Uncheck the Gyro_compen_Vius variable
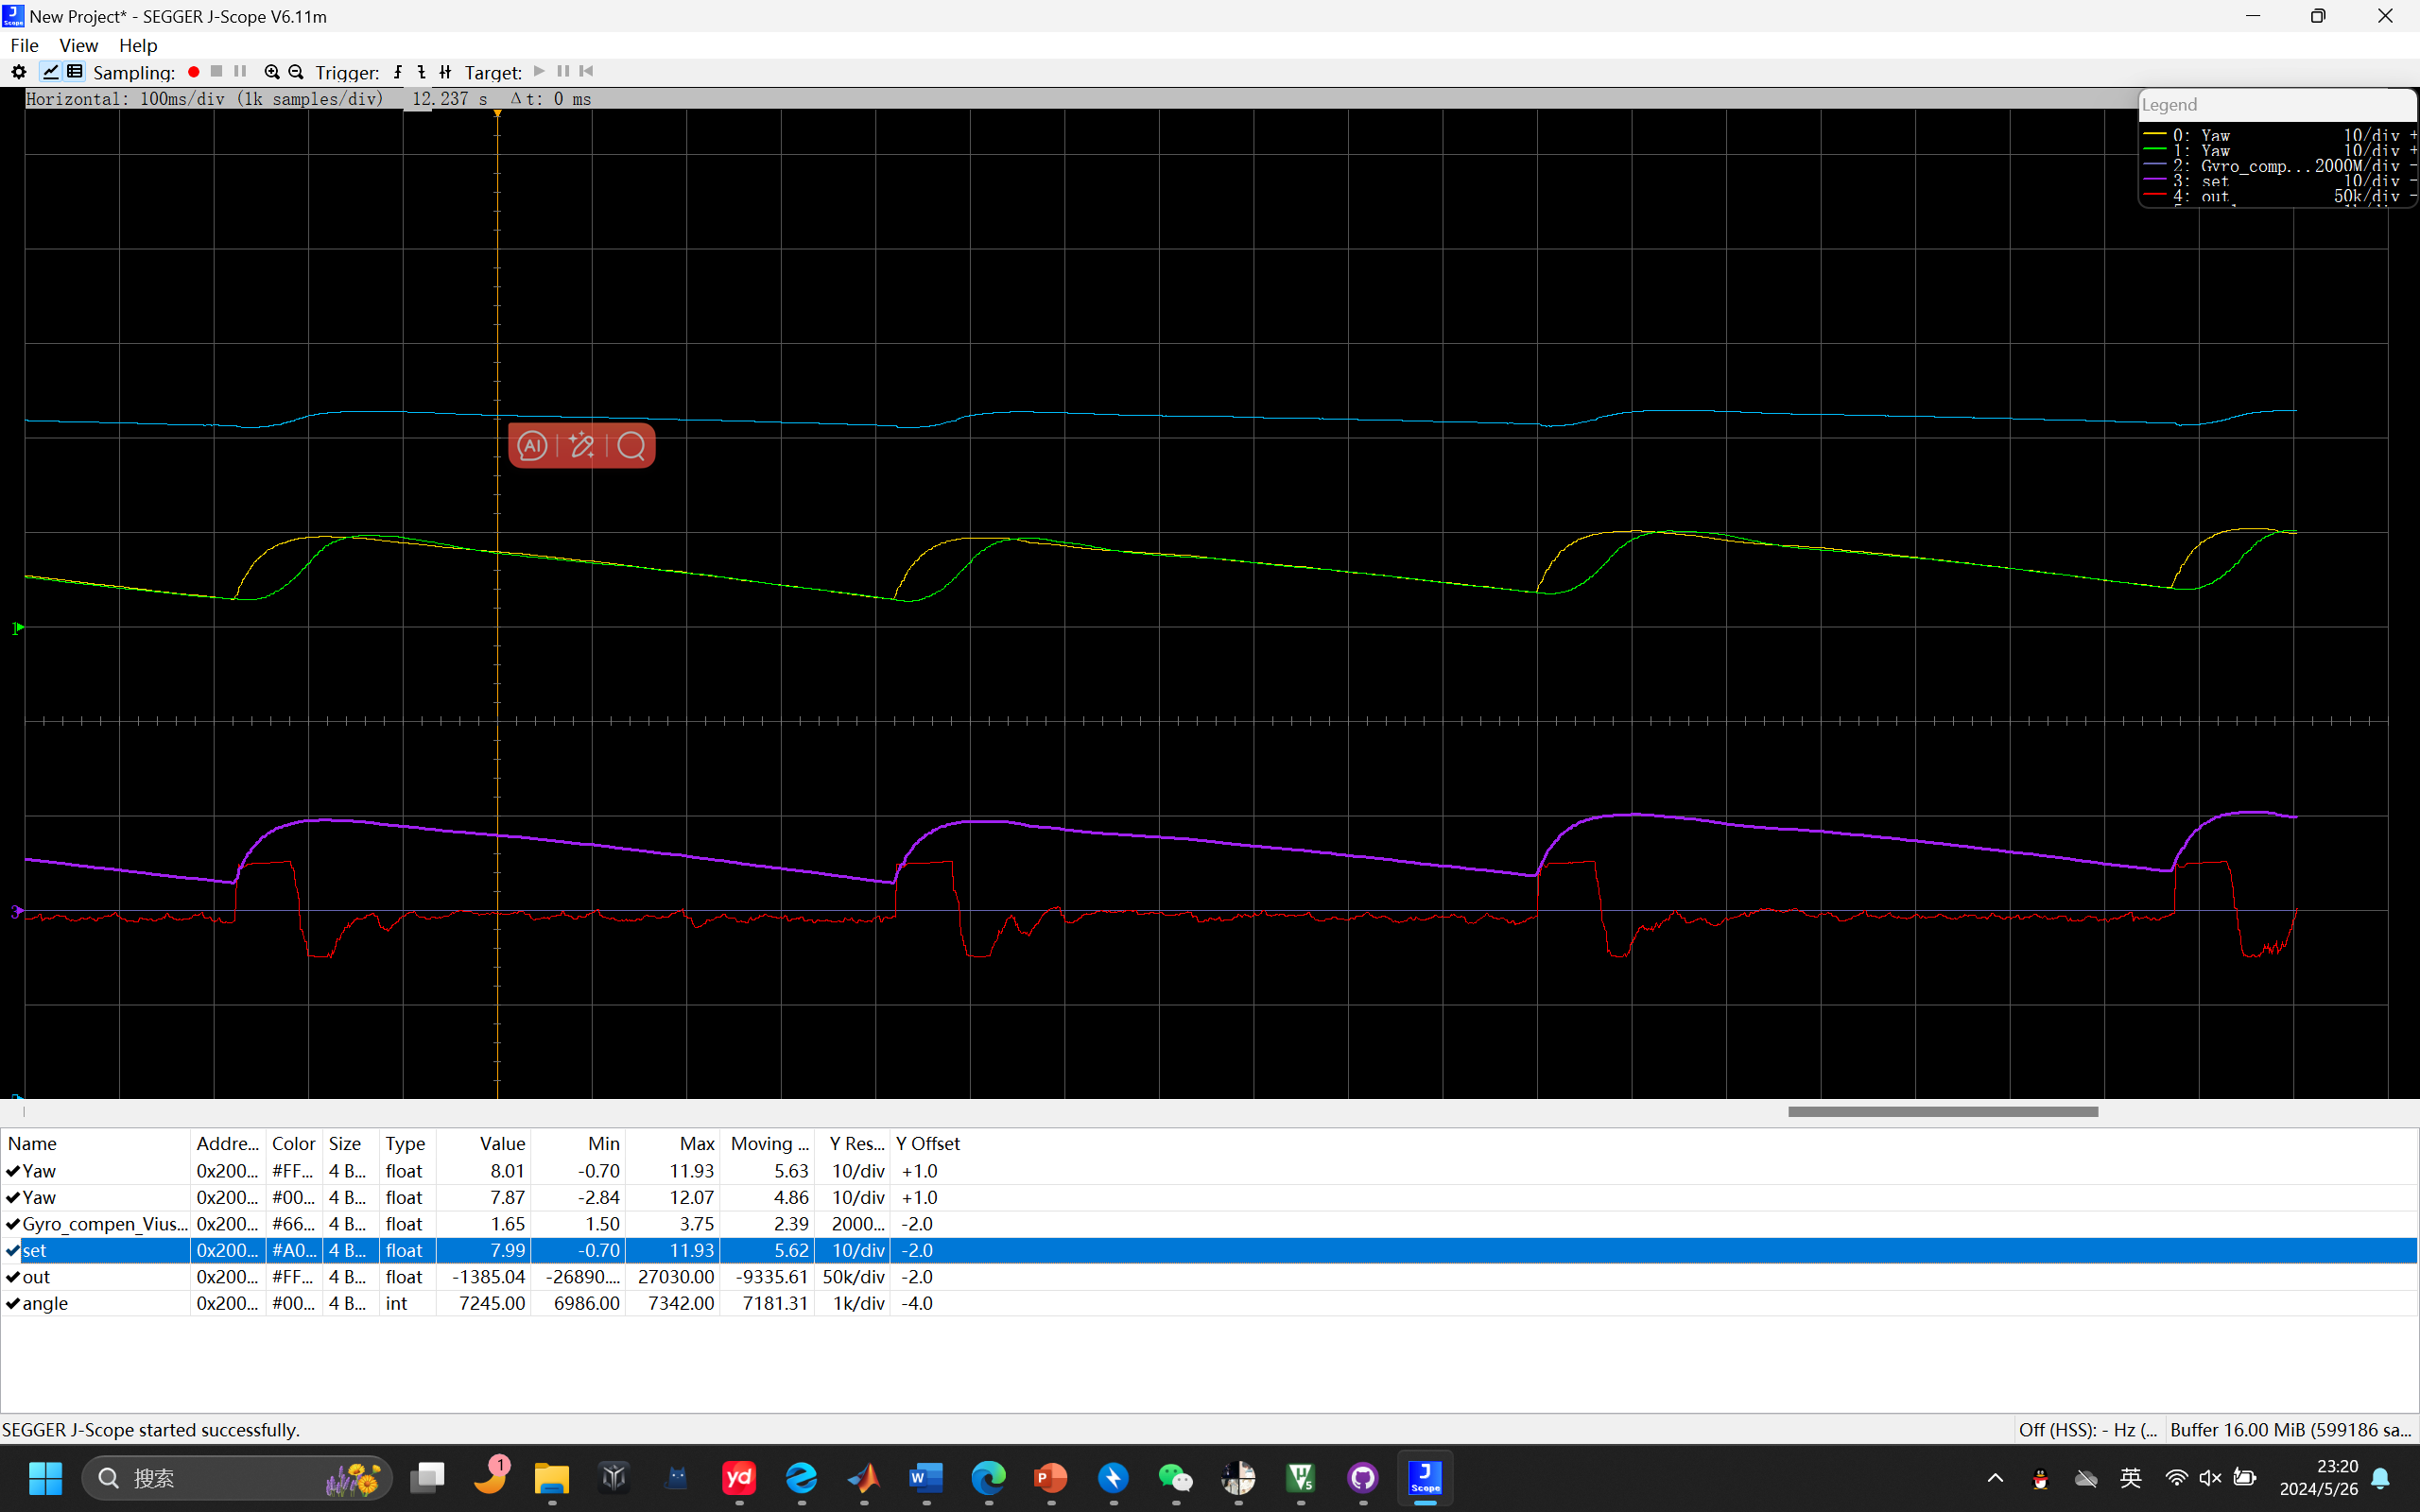The image size is (2420, 1512). [x=13, y=1224]
